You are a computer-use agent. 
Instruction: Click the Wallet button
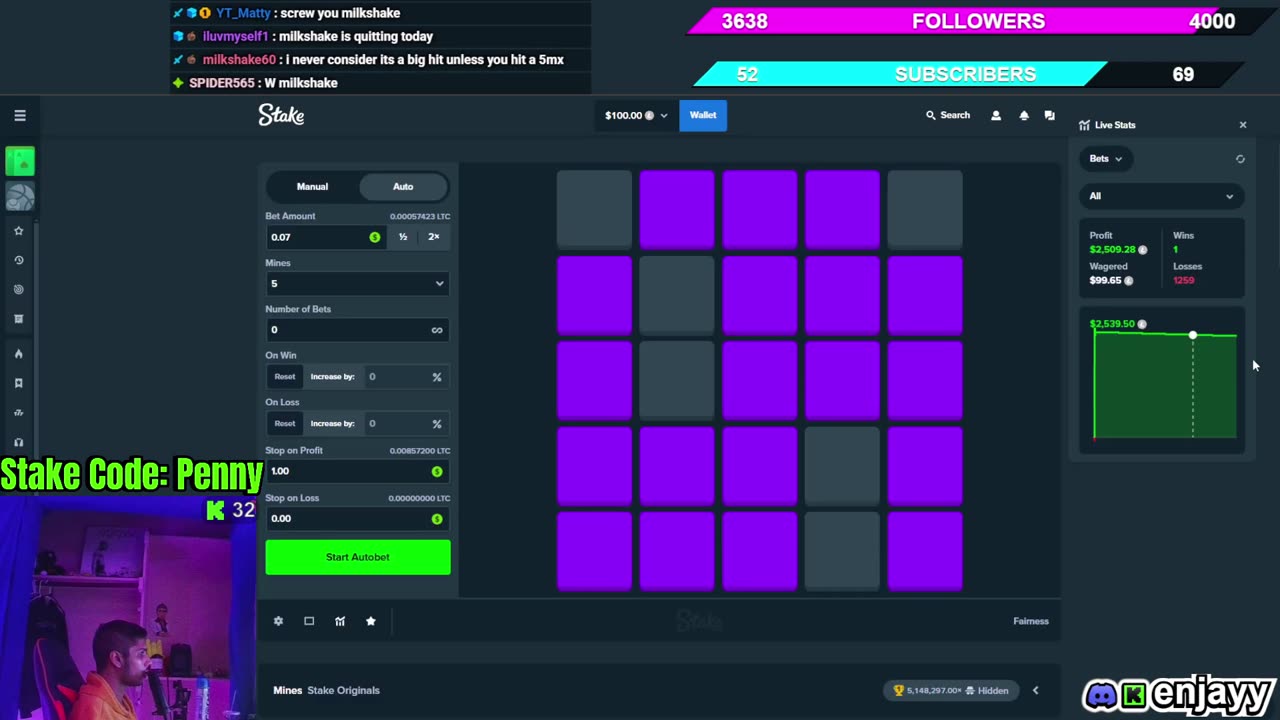coord(703,115)
